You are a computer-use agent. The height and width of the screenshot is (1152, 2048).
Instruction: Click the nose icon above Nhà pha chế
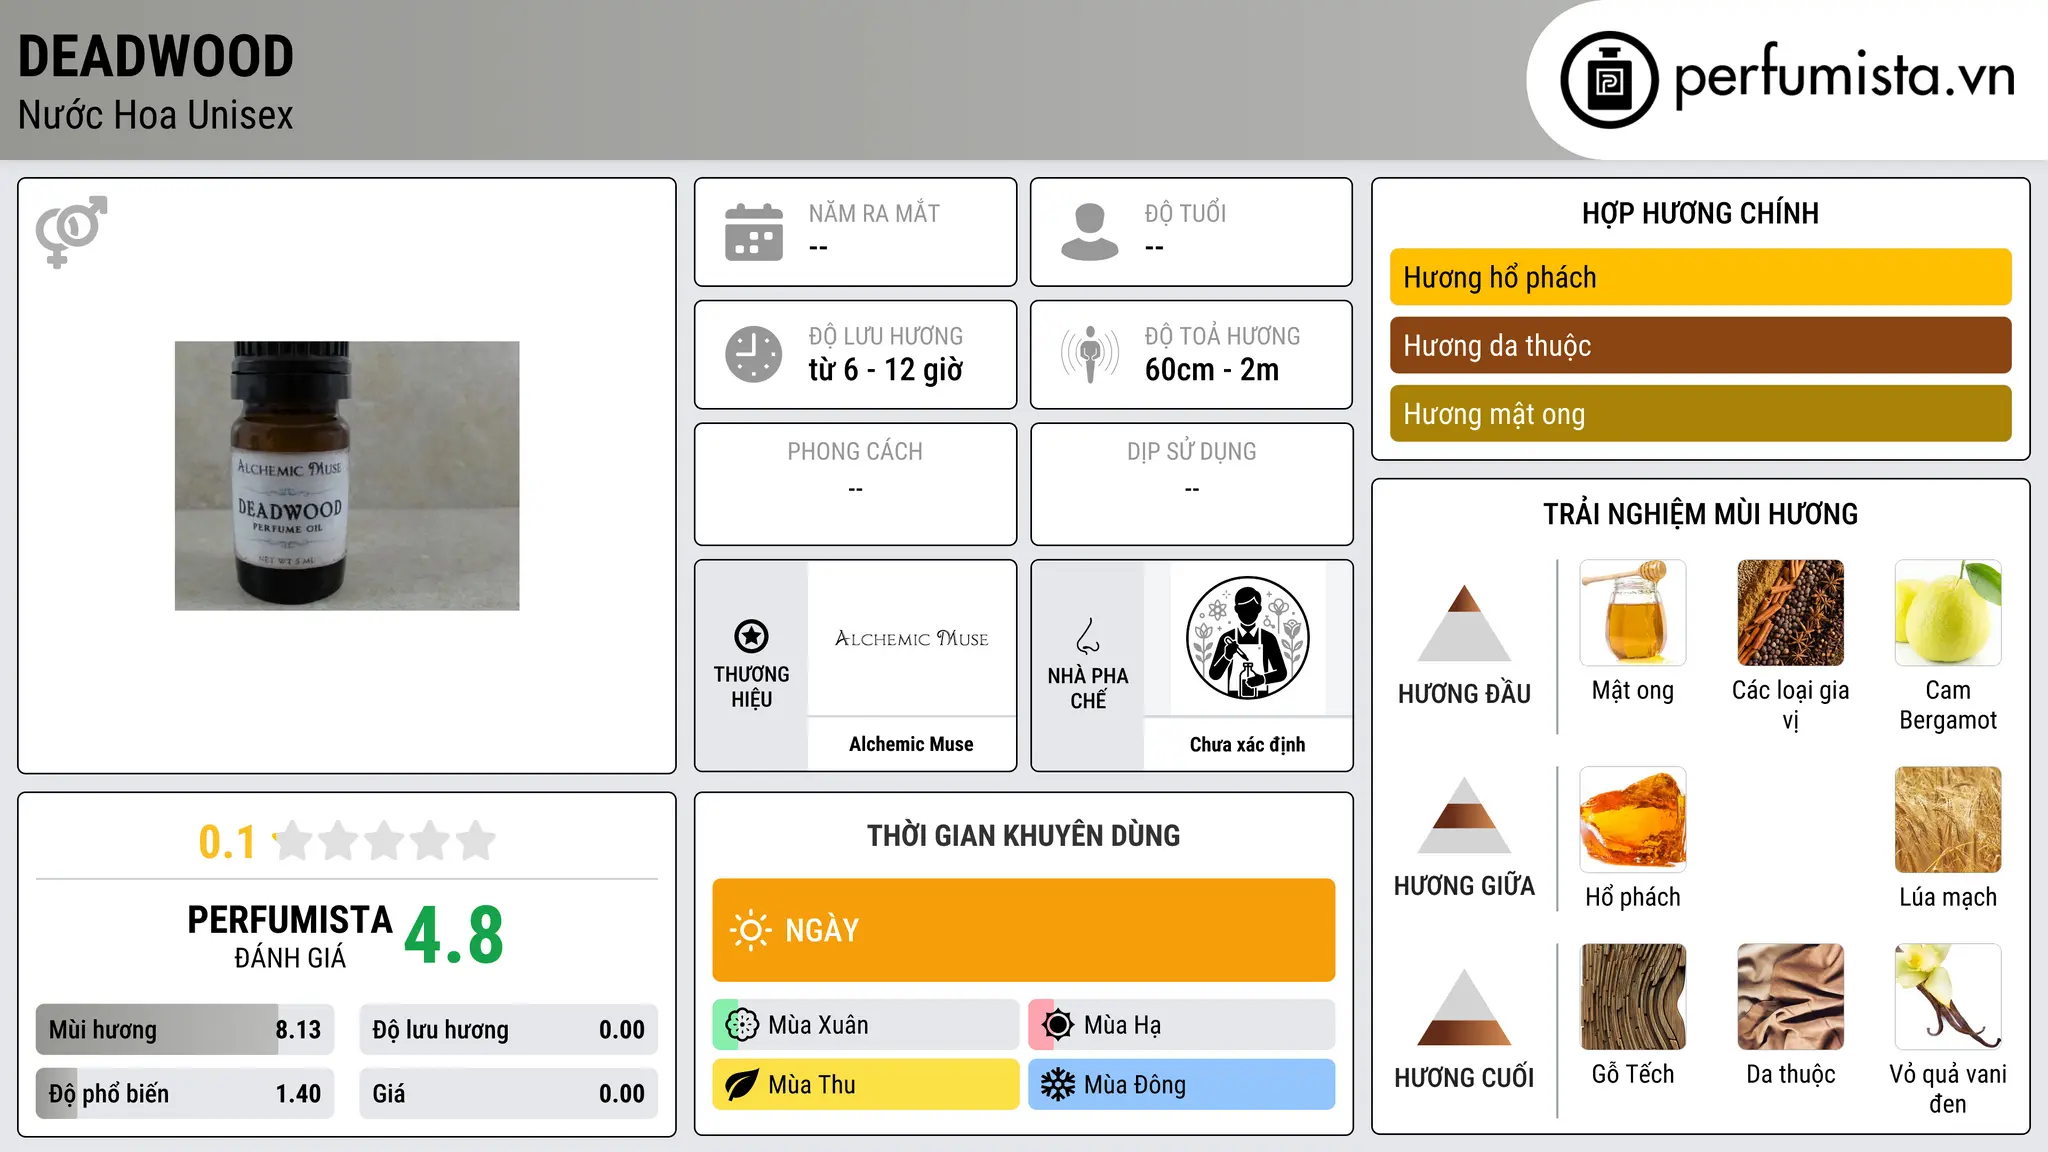(x=1088, y=636)
